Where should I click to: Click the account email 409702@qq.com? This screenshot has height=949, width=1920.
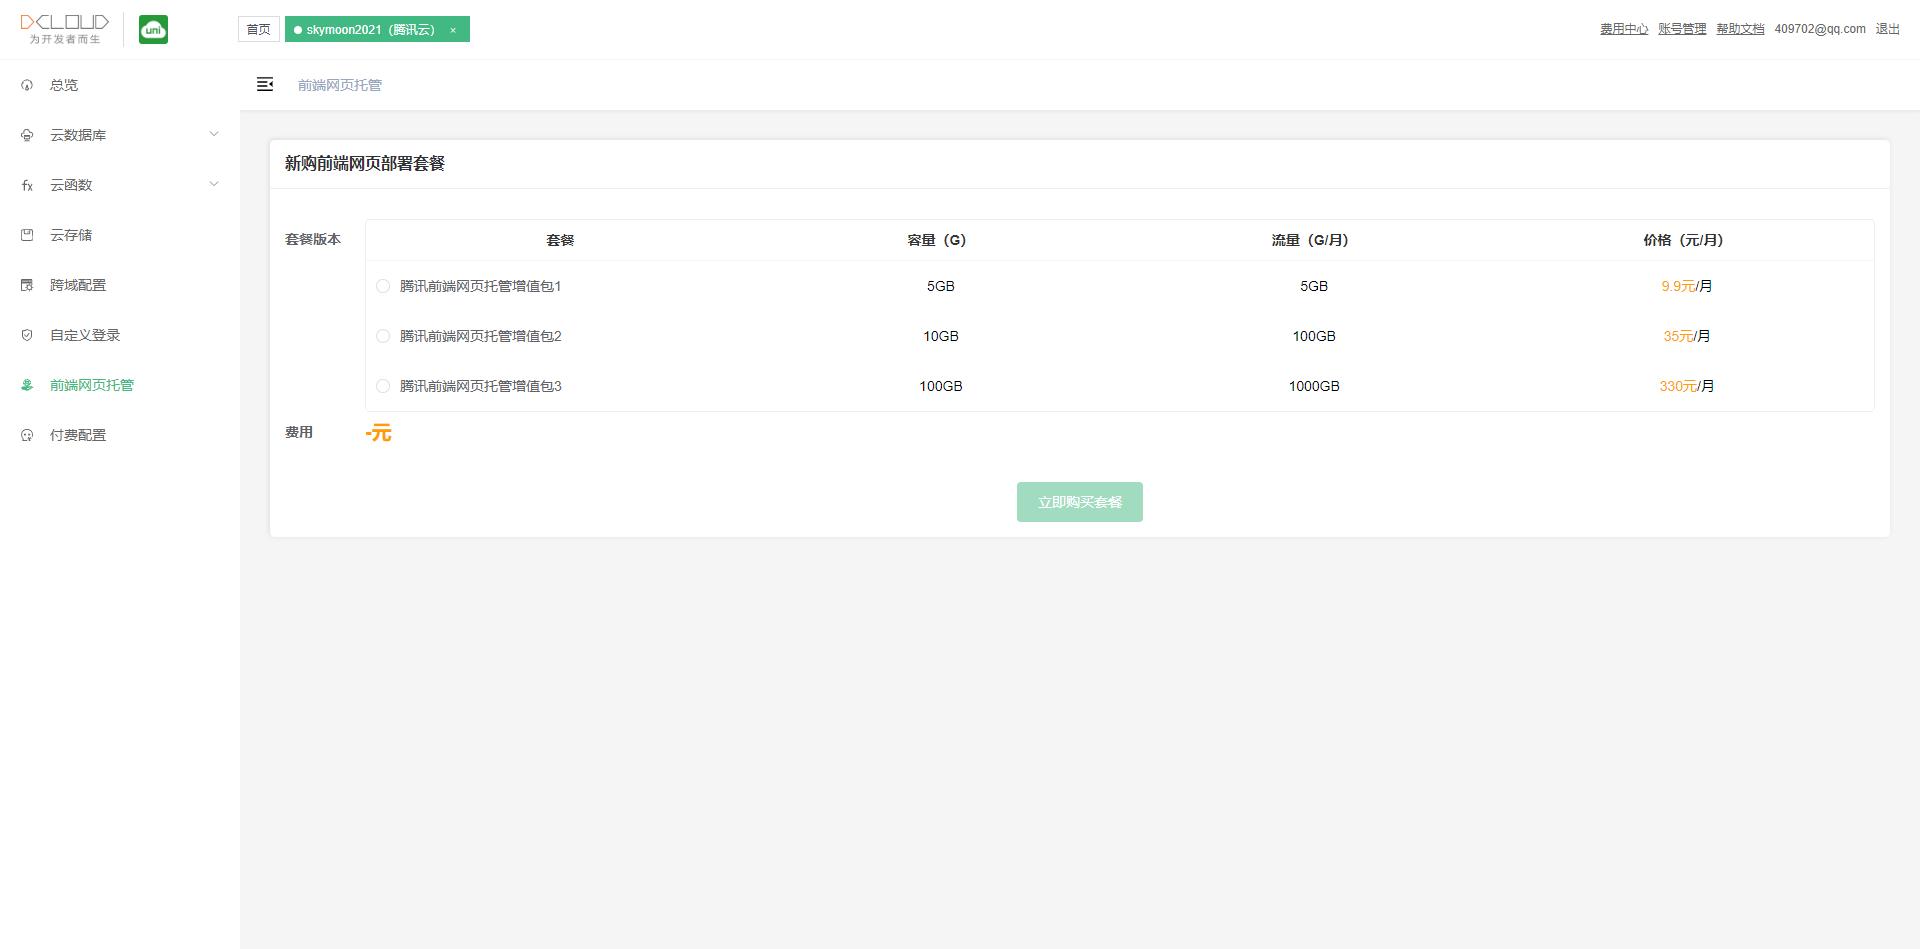(1820, 29)
